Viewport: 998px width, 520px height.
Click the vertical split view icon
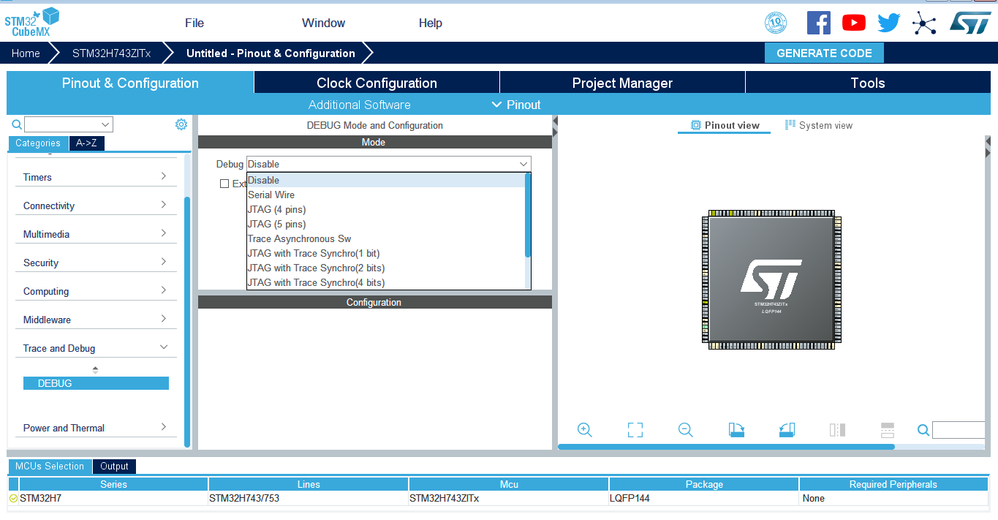point(837,430)
